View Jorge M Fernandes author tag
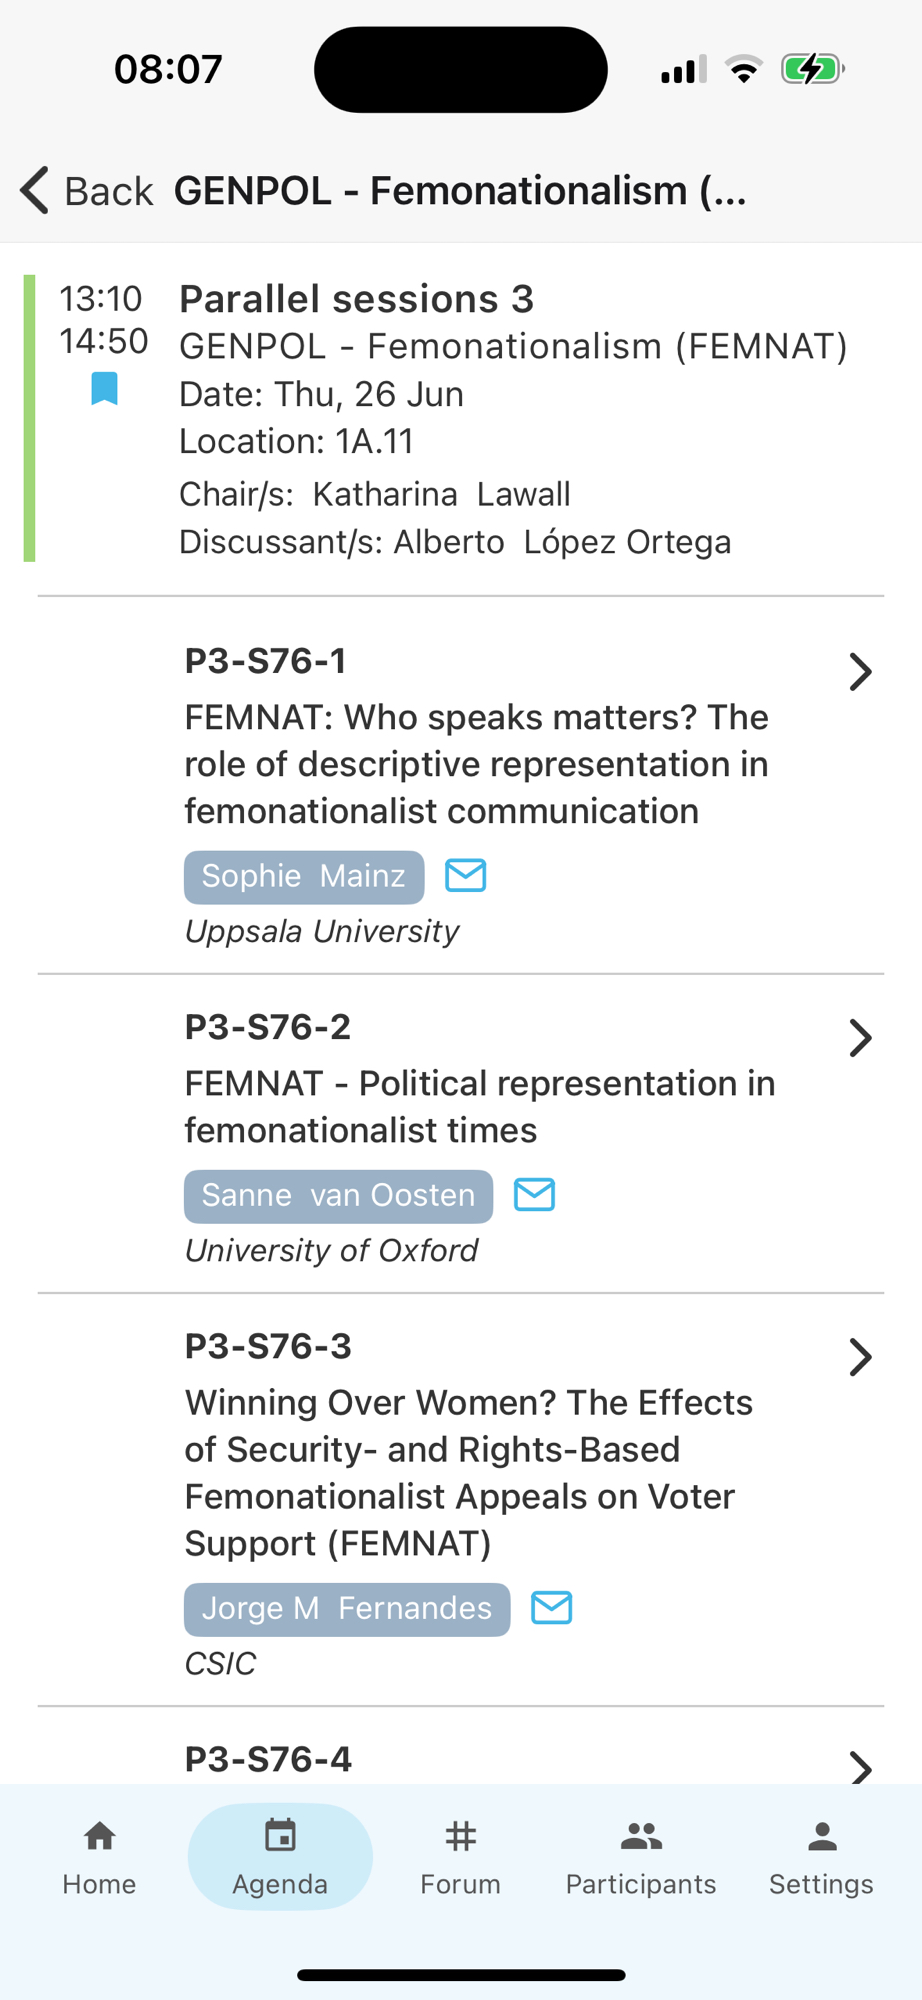922x2000 pixels. pos(346,1608)
